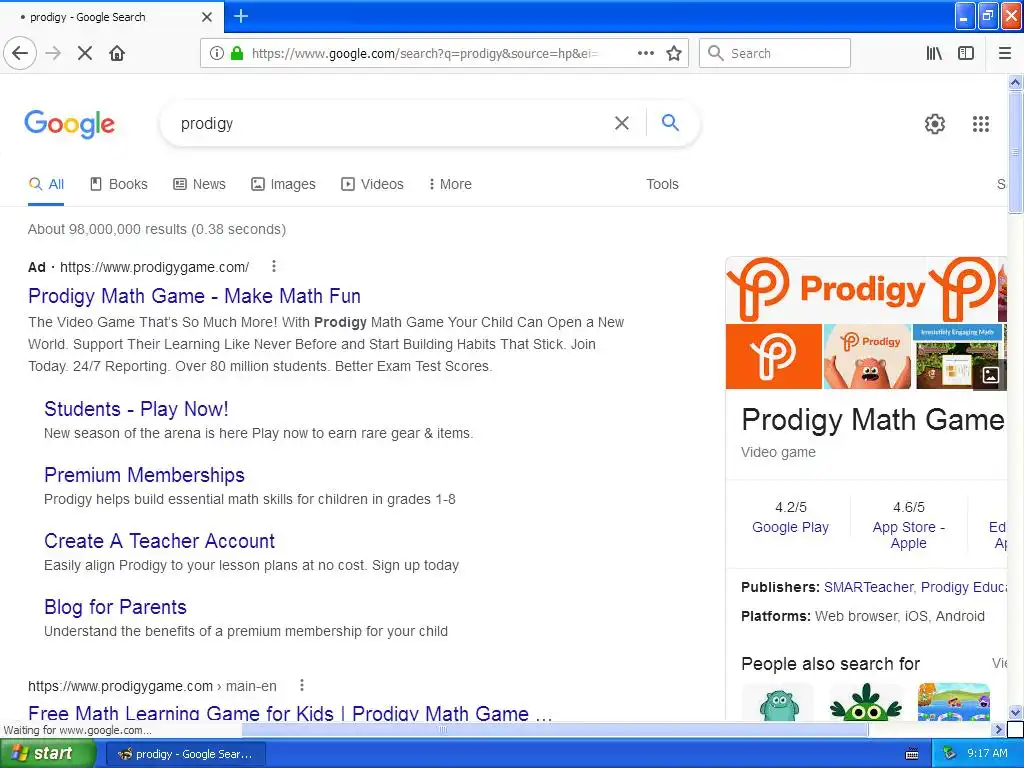
Task: Expand the More search categories menu
Action: (x=450, y=184)
